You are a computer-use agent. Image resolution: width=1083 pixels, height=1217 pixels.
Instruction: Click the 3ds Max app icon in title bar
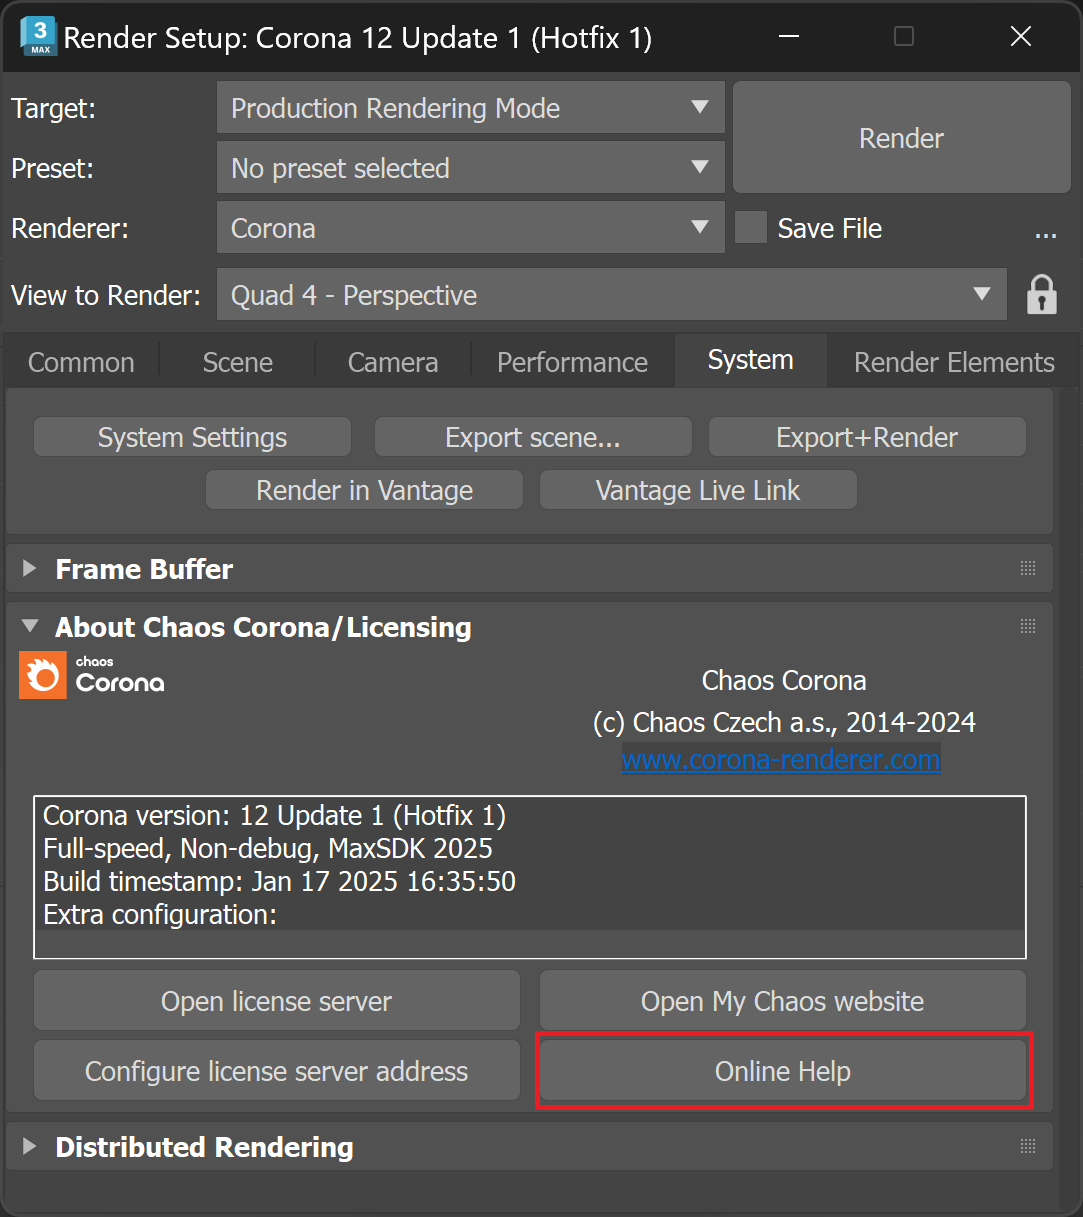[x=37, y=37]
